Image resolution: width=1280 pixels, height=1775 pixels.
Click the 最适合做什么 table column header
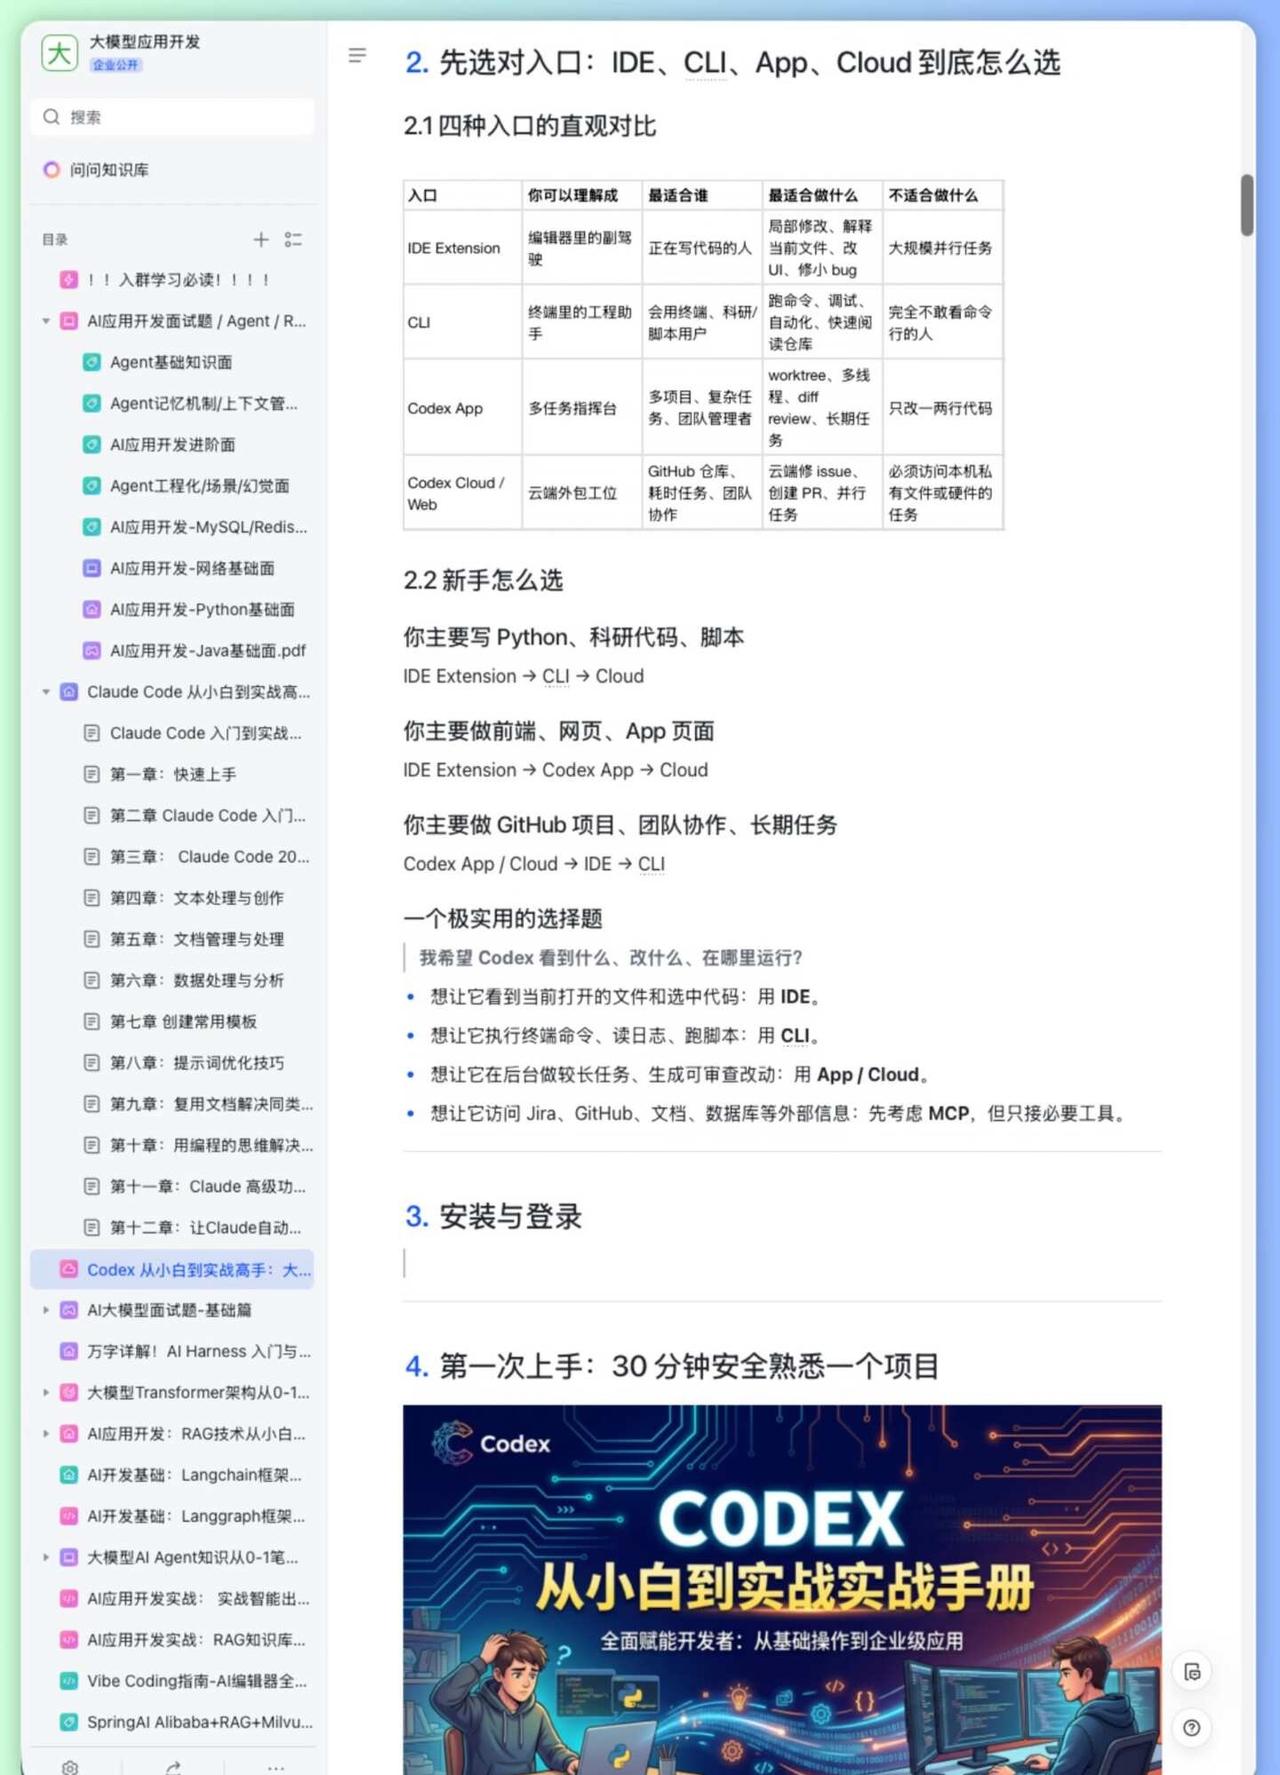[x=822, y=195]
